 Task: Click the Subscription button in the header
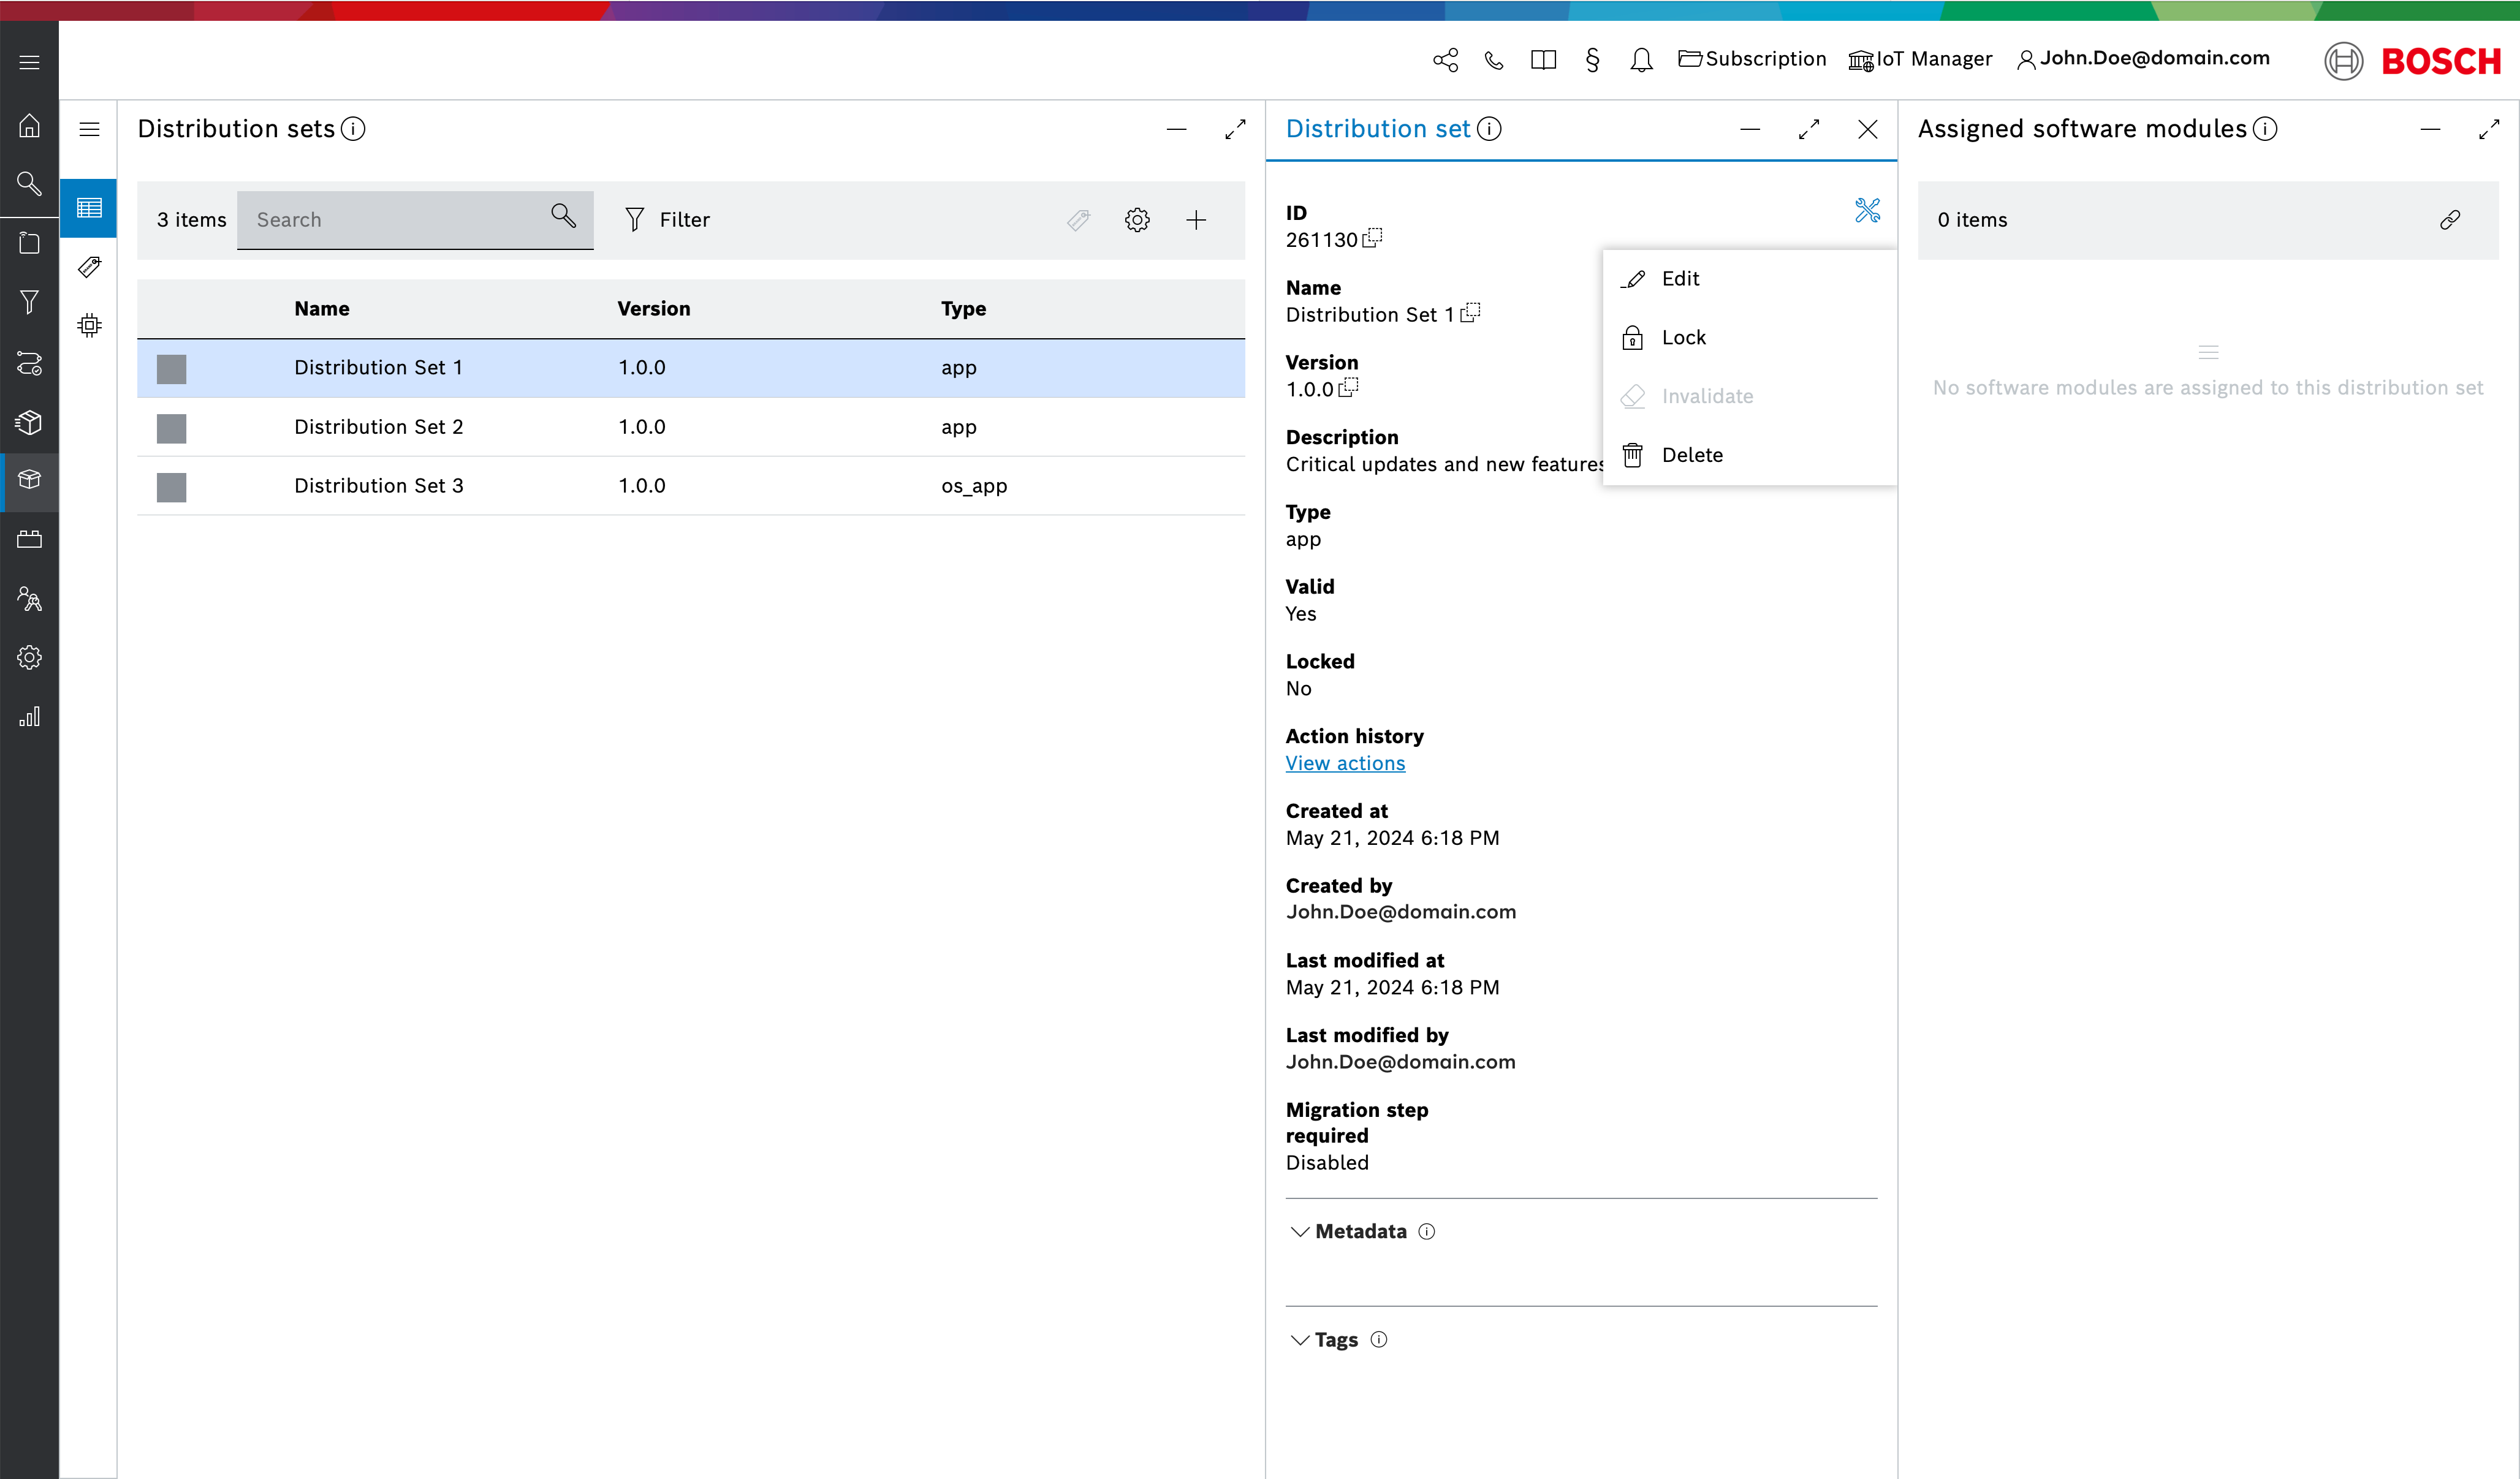click(x=1752, y=59)
